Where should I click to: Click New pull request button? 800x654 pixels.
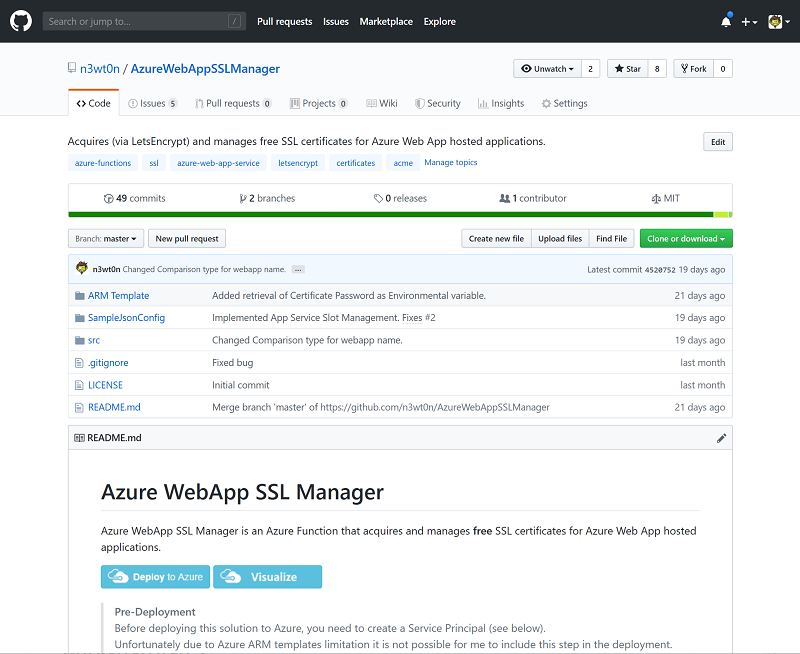(187, 238)
